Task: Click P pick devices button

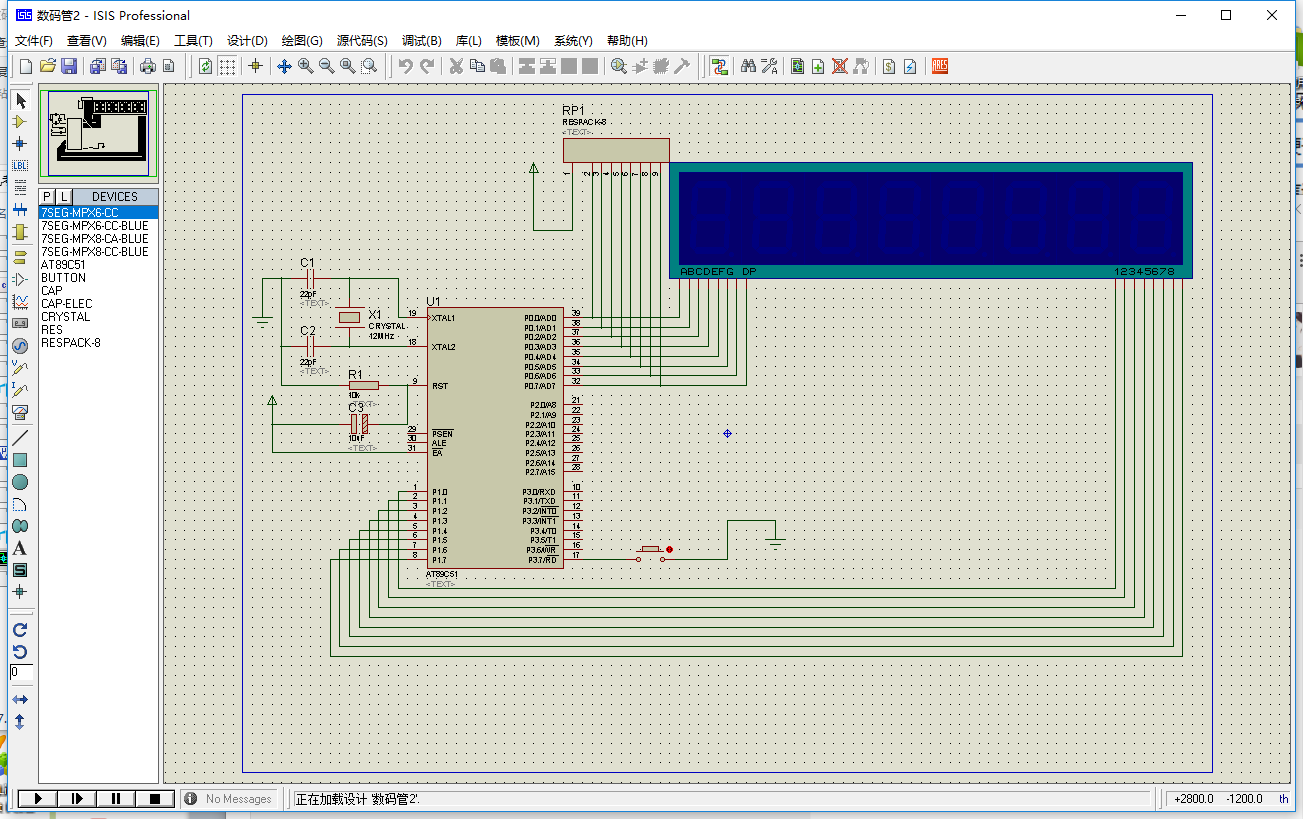Action: (47, 196)
